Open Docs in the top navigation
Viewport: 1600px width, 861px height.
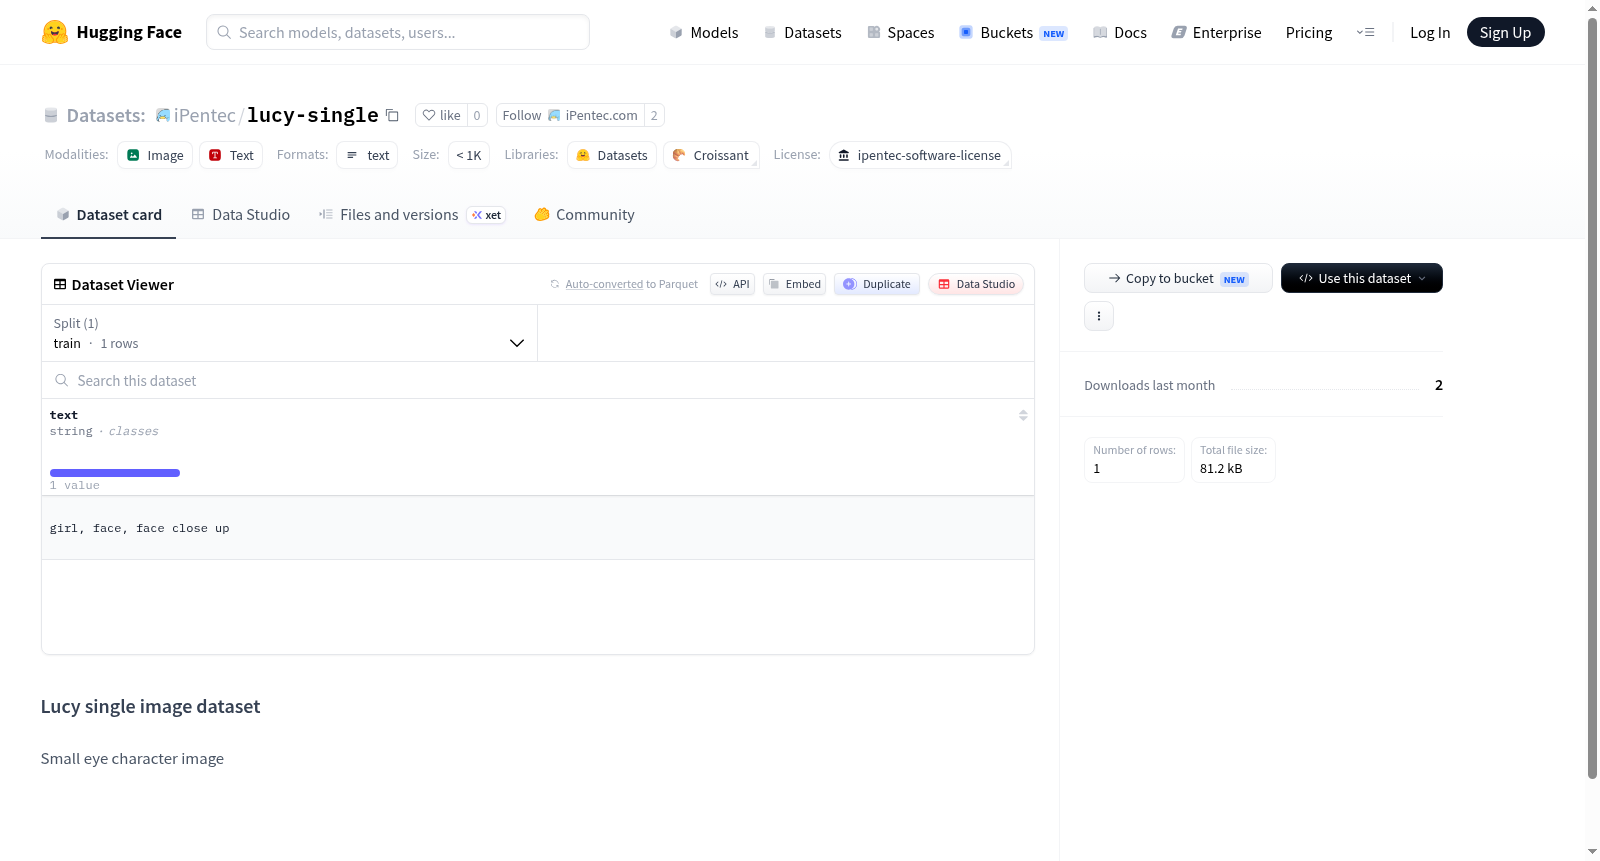(1120, 33)
